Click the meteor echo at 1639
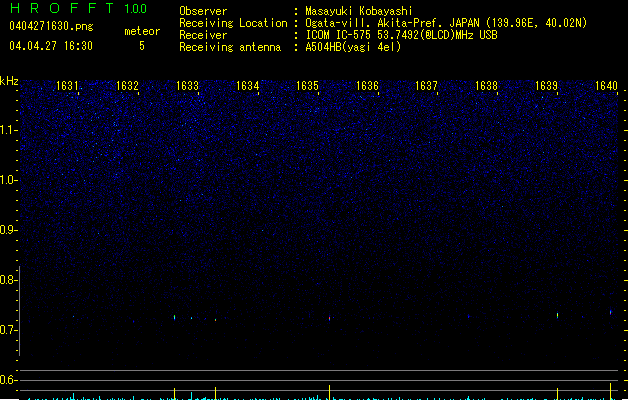Image resolution: width=629 pixels, height=400 pixels. tap(558, 315)
